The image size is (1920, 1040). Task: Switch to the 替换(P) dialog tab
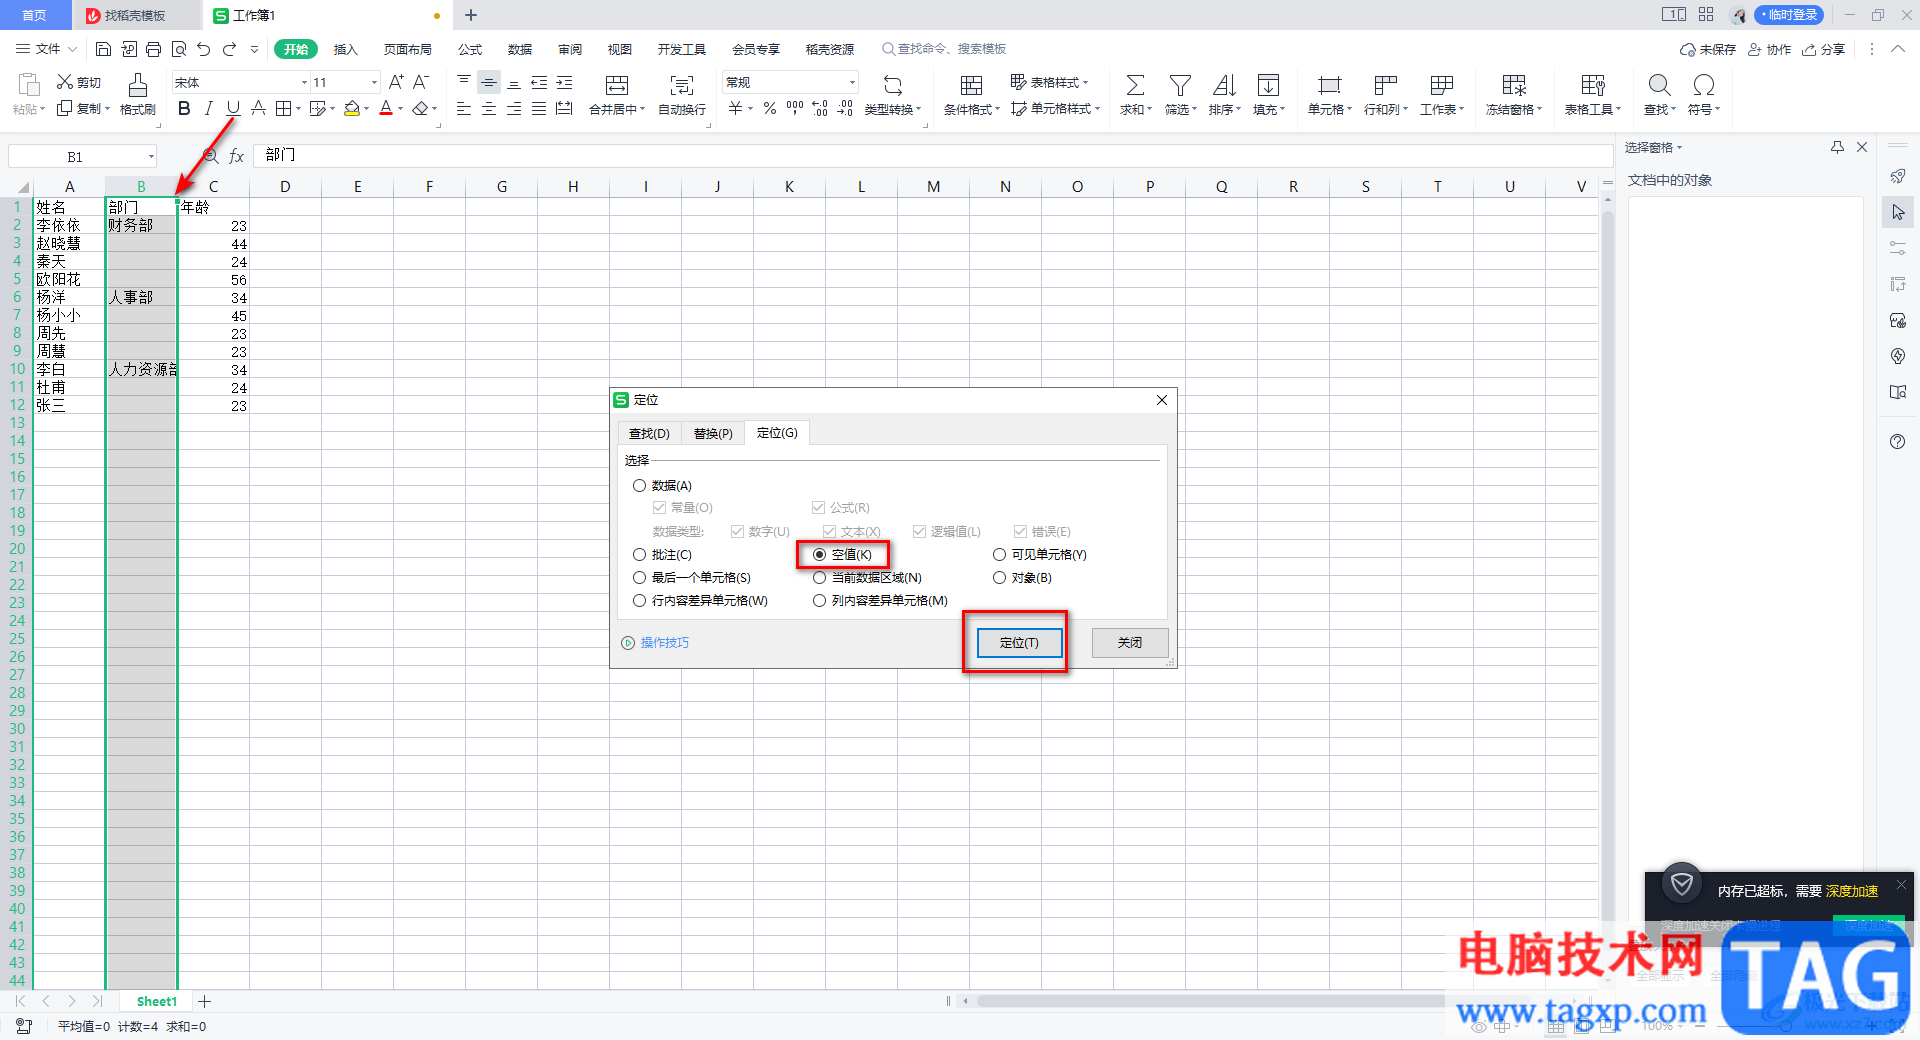[x=713, y=433]
